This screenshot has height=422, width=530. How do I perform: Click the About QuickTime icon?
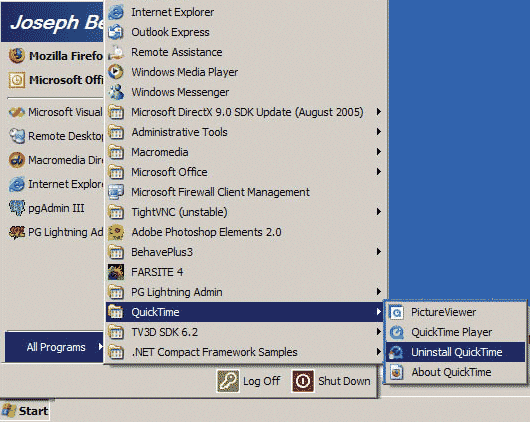[x=396, y=372]
